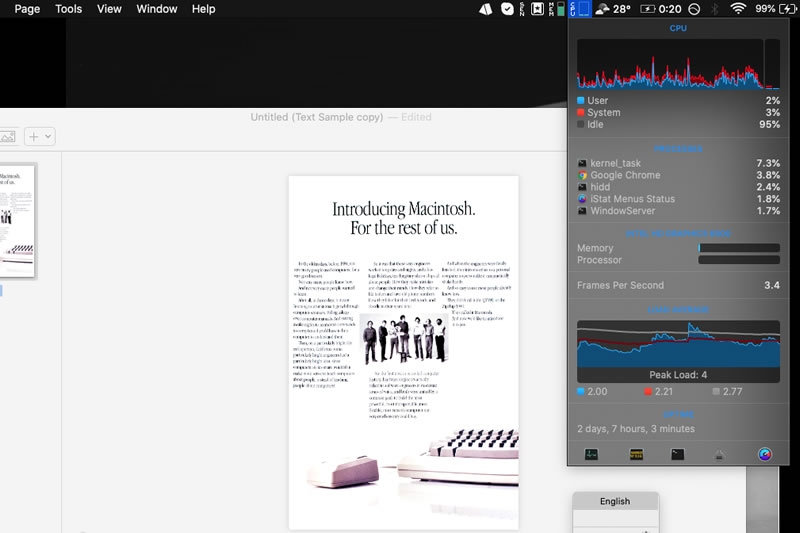Open the Wi-Fi menu bar icon
The image size is (800, 533).
(x=738, y=9)
